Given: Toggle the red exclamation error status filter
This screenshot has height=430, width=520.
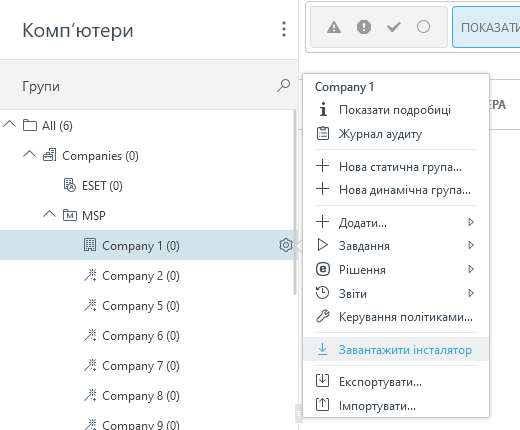Looking at the screenshot, I should click(x=364, y=27).
